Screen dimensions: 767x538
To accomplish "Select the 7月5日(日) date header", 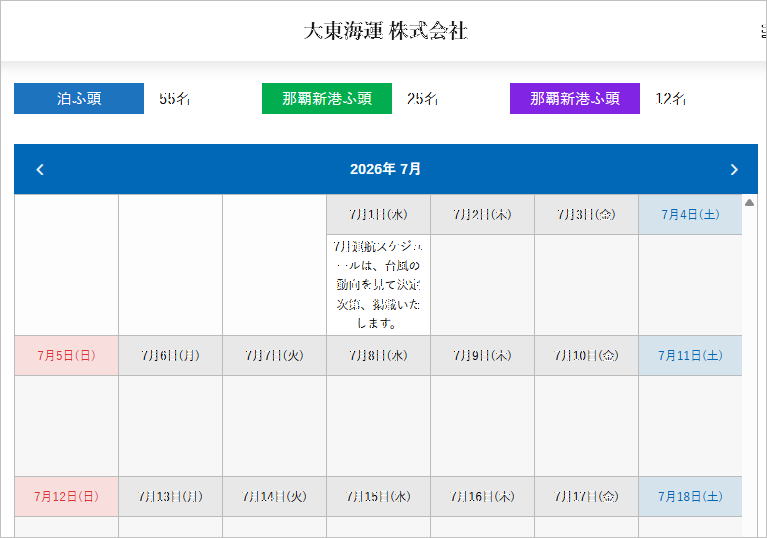I will point(66,356).
